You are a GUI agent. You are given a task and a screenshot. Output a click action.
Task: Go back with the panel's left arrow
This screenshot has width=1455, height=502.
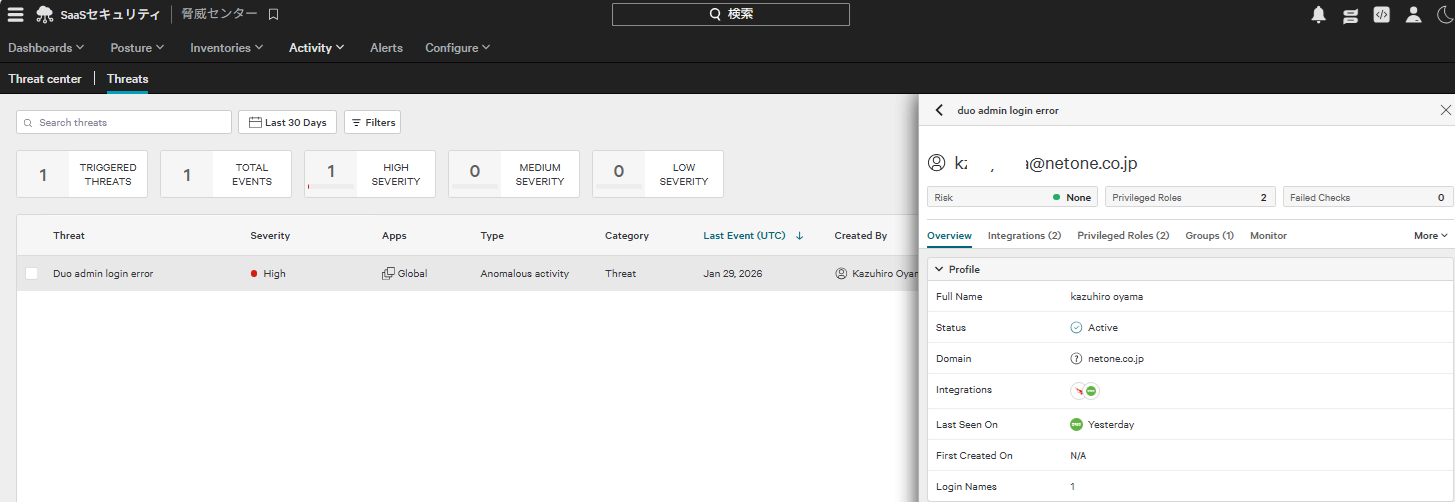tap(939, 110)
